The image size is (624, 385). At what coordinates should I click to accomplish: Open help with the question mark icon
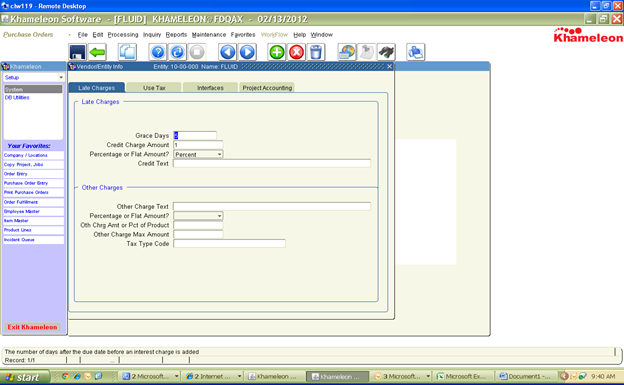158,52
